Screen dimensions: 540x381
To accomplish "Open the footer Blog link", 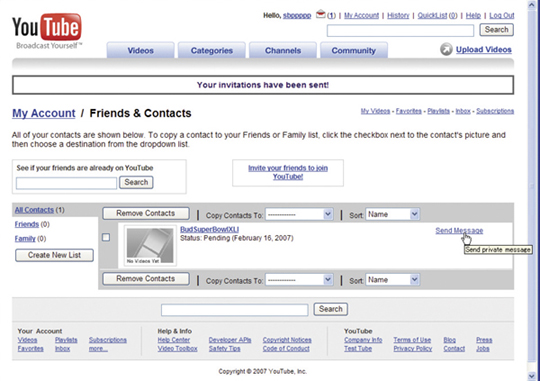I will point(449,340).
